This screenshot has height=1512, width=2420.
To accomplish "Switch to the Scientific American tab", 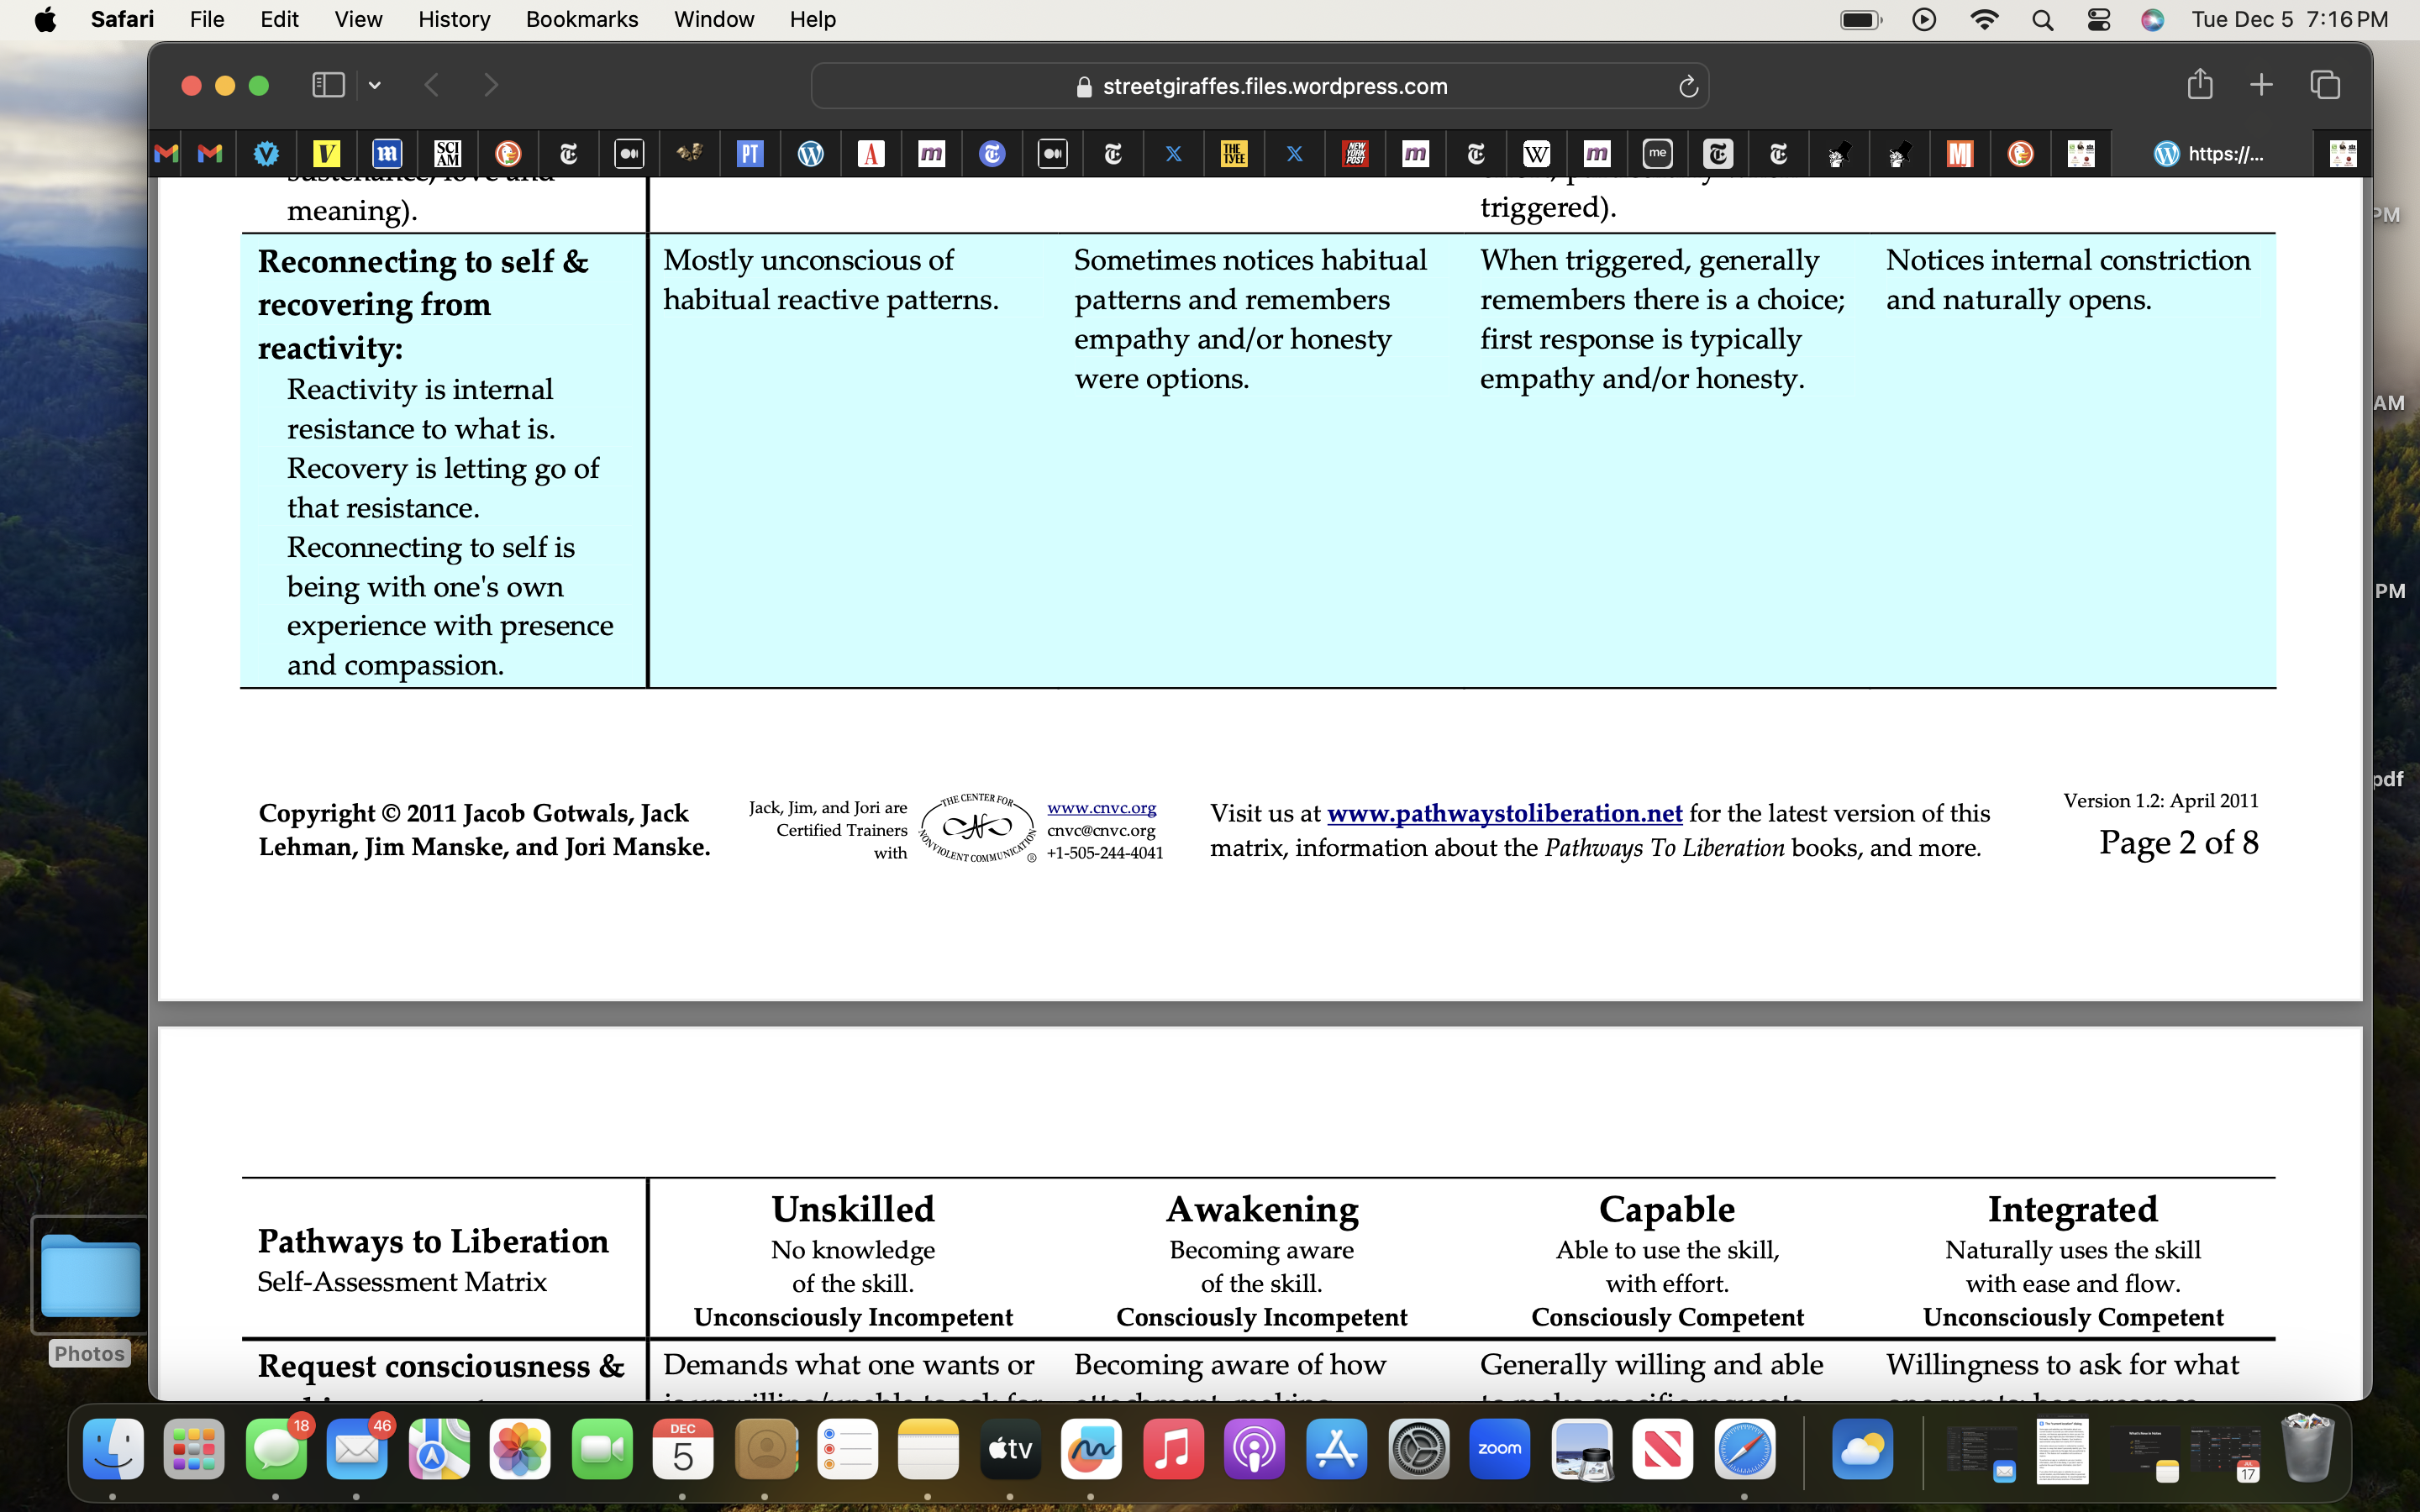I will click(447, 153).
